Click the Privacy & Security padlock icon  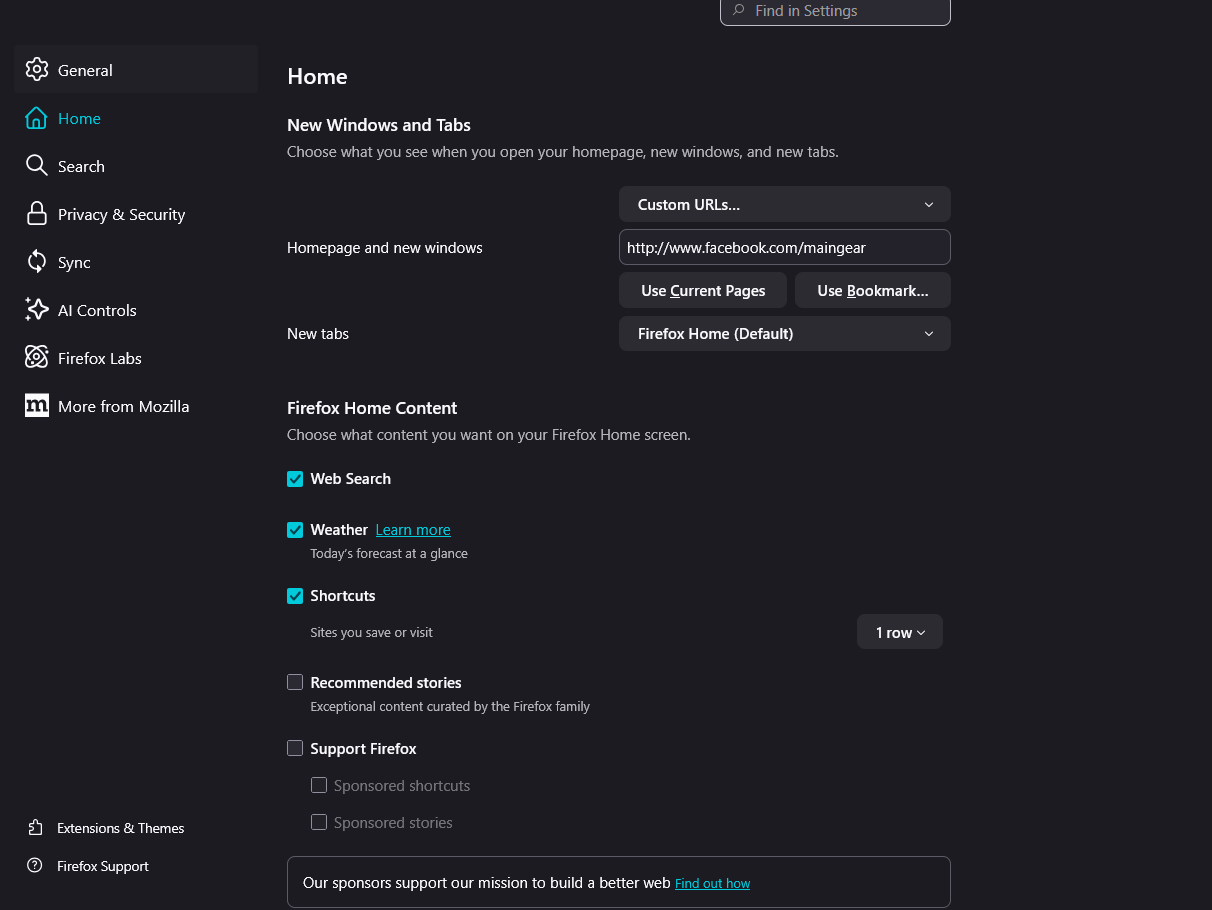point(37,214)
